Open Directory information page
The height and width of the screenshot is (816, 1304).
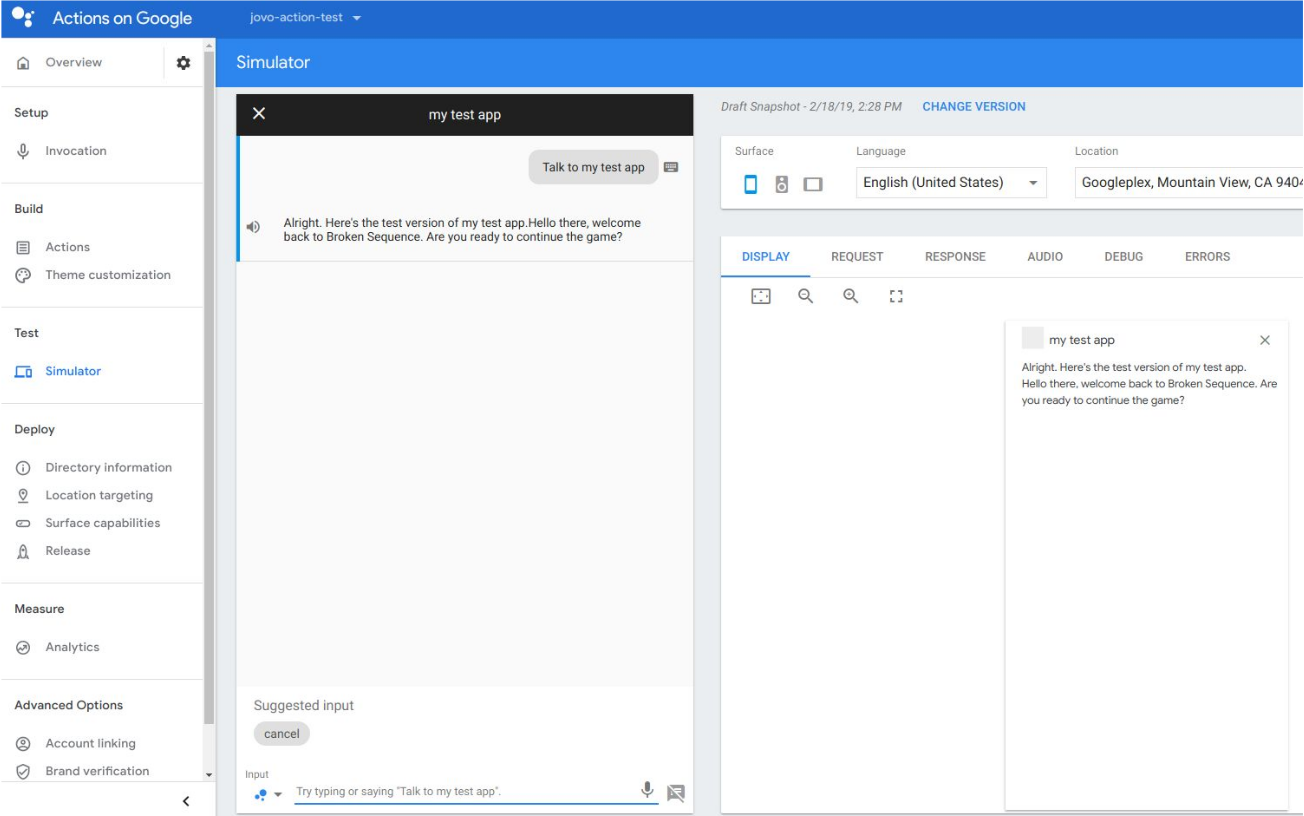pos(108,467)
